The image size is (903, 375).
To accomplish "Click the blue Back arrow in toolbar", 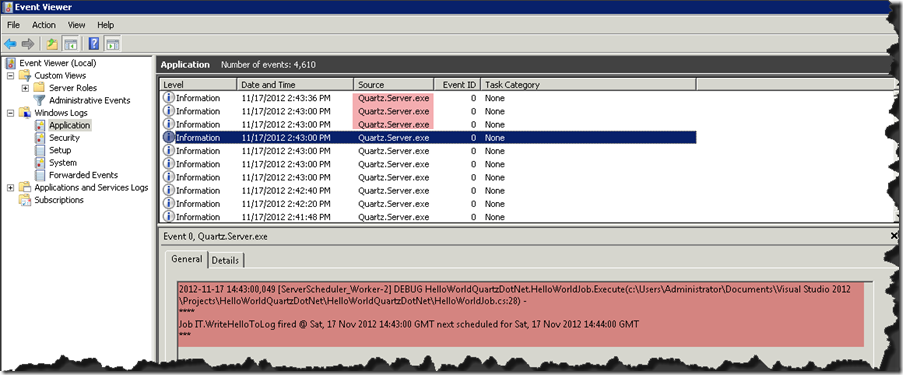I will coord(10,44).
